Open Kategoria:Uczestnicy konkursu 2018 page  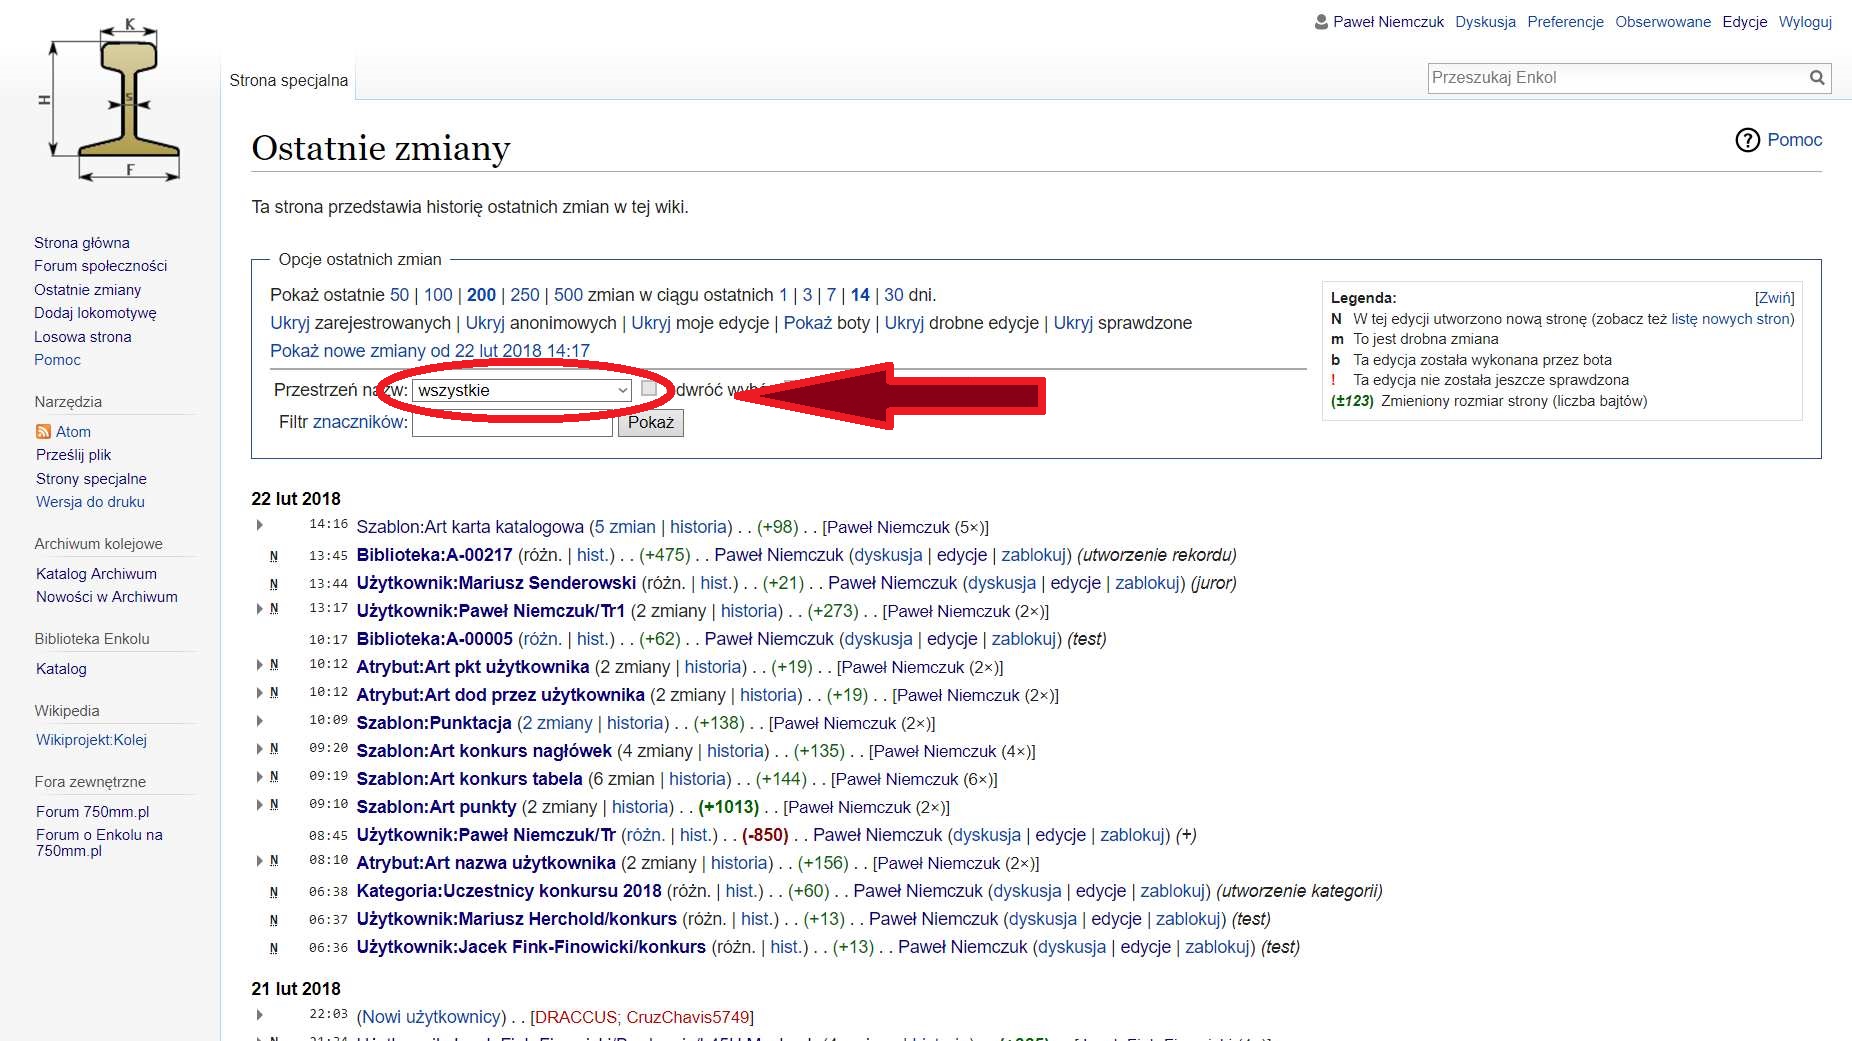(x=509, y=891)
